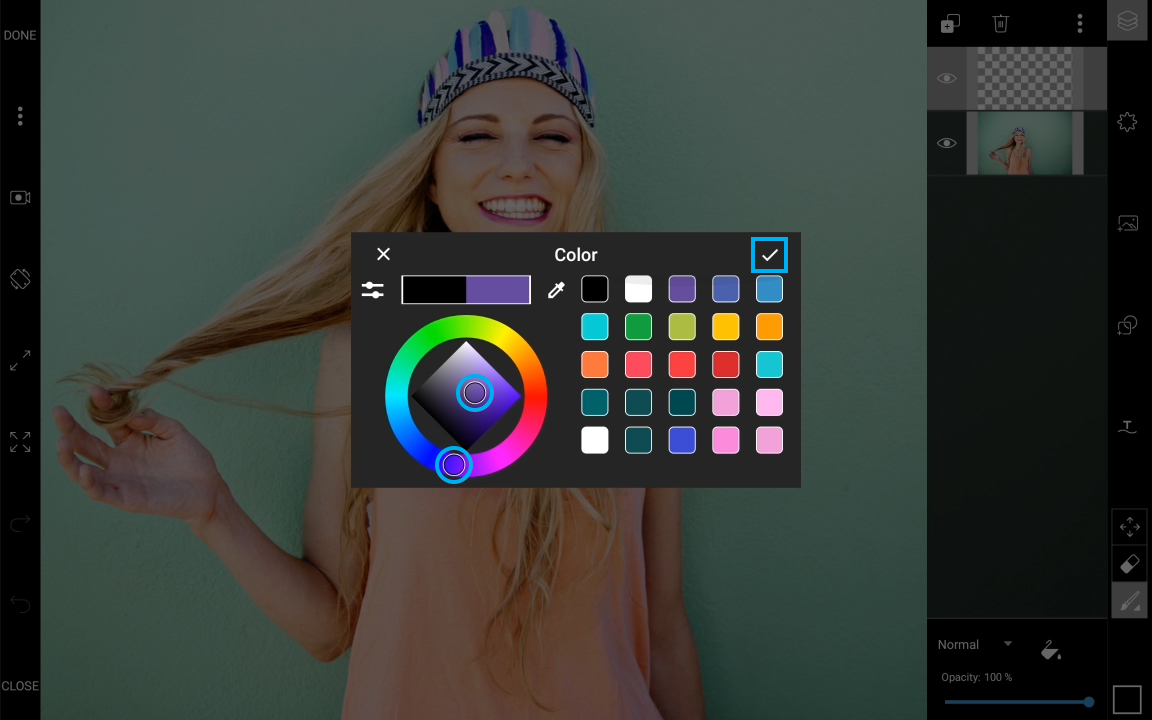Image resolution: width=1152 pixels, height=720 pixels.
Task: Click DONE at top left
Action: [20, 34]
